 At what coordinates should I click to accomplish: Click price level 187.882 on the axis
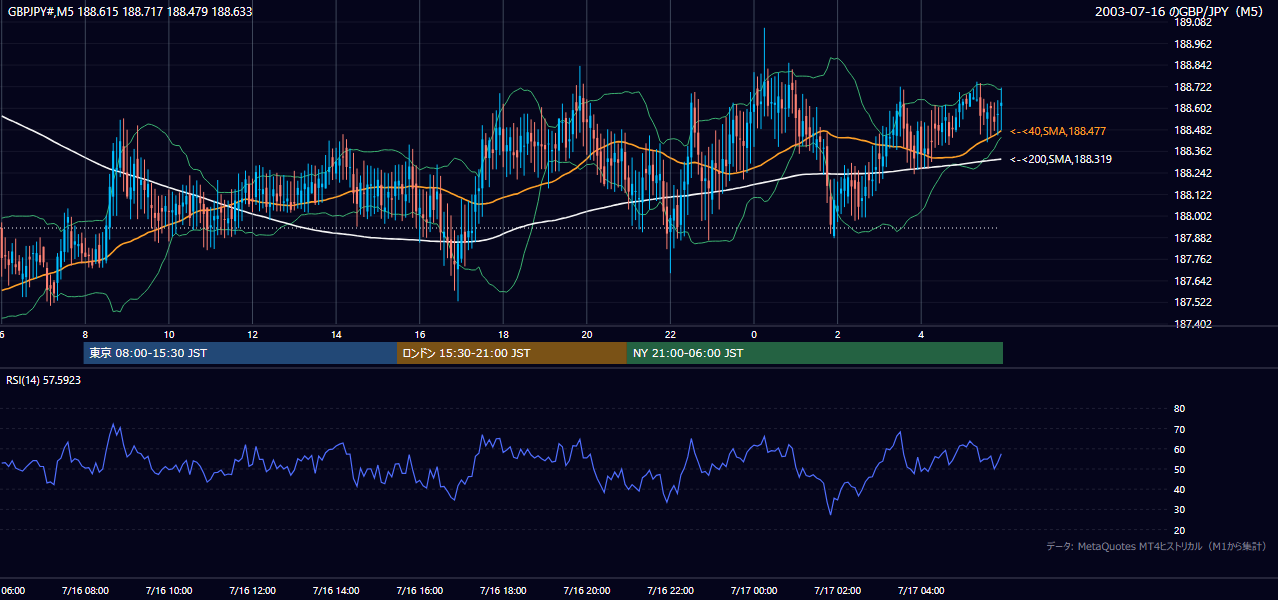coord(1193,238)
